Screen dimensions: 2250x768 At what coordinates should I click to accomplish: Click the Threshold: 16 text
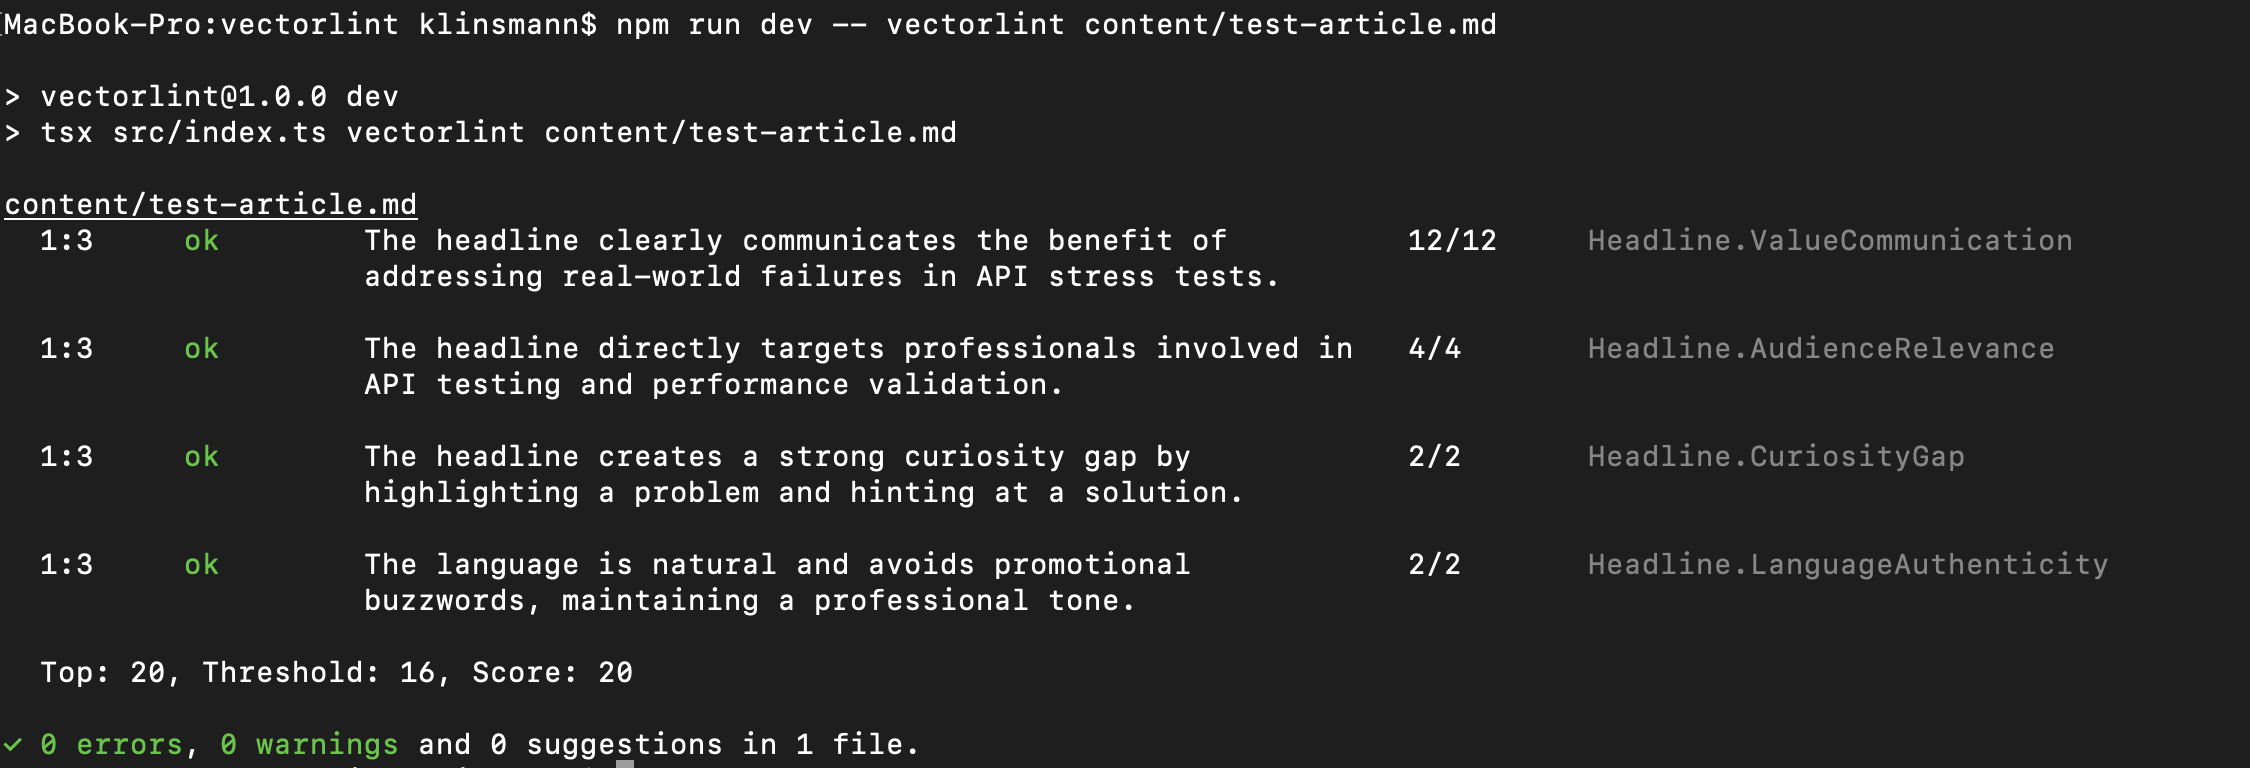(319, 673)
